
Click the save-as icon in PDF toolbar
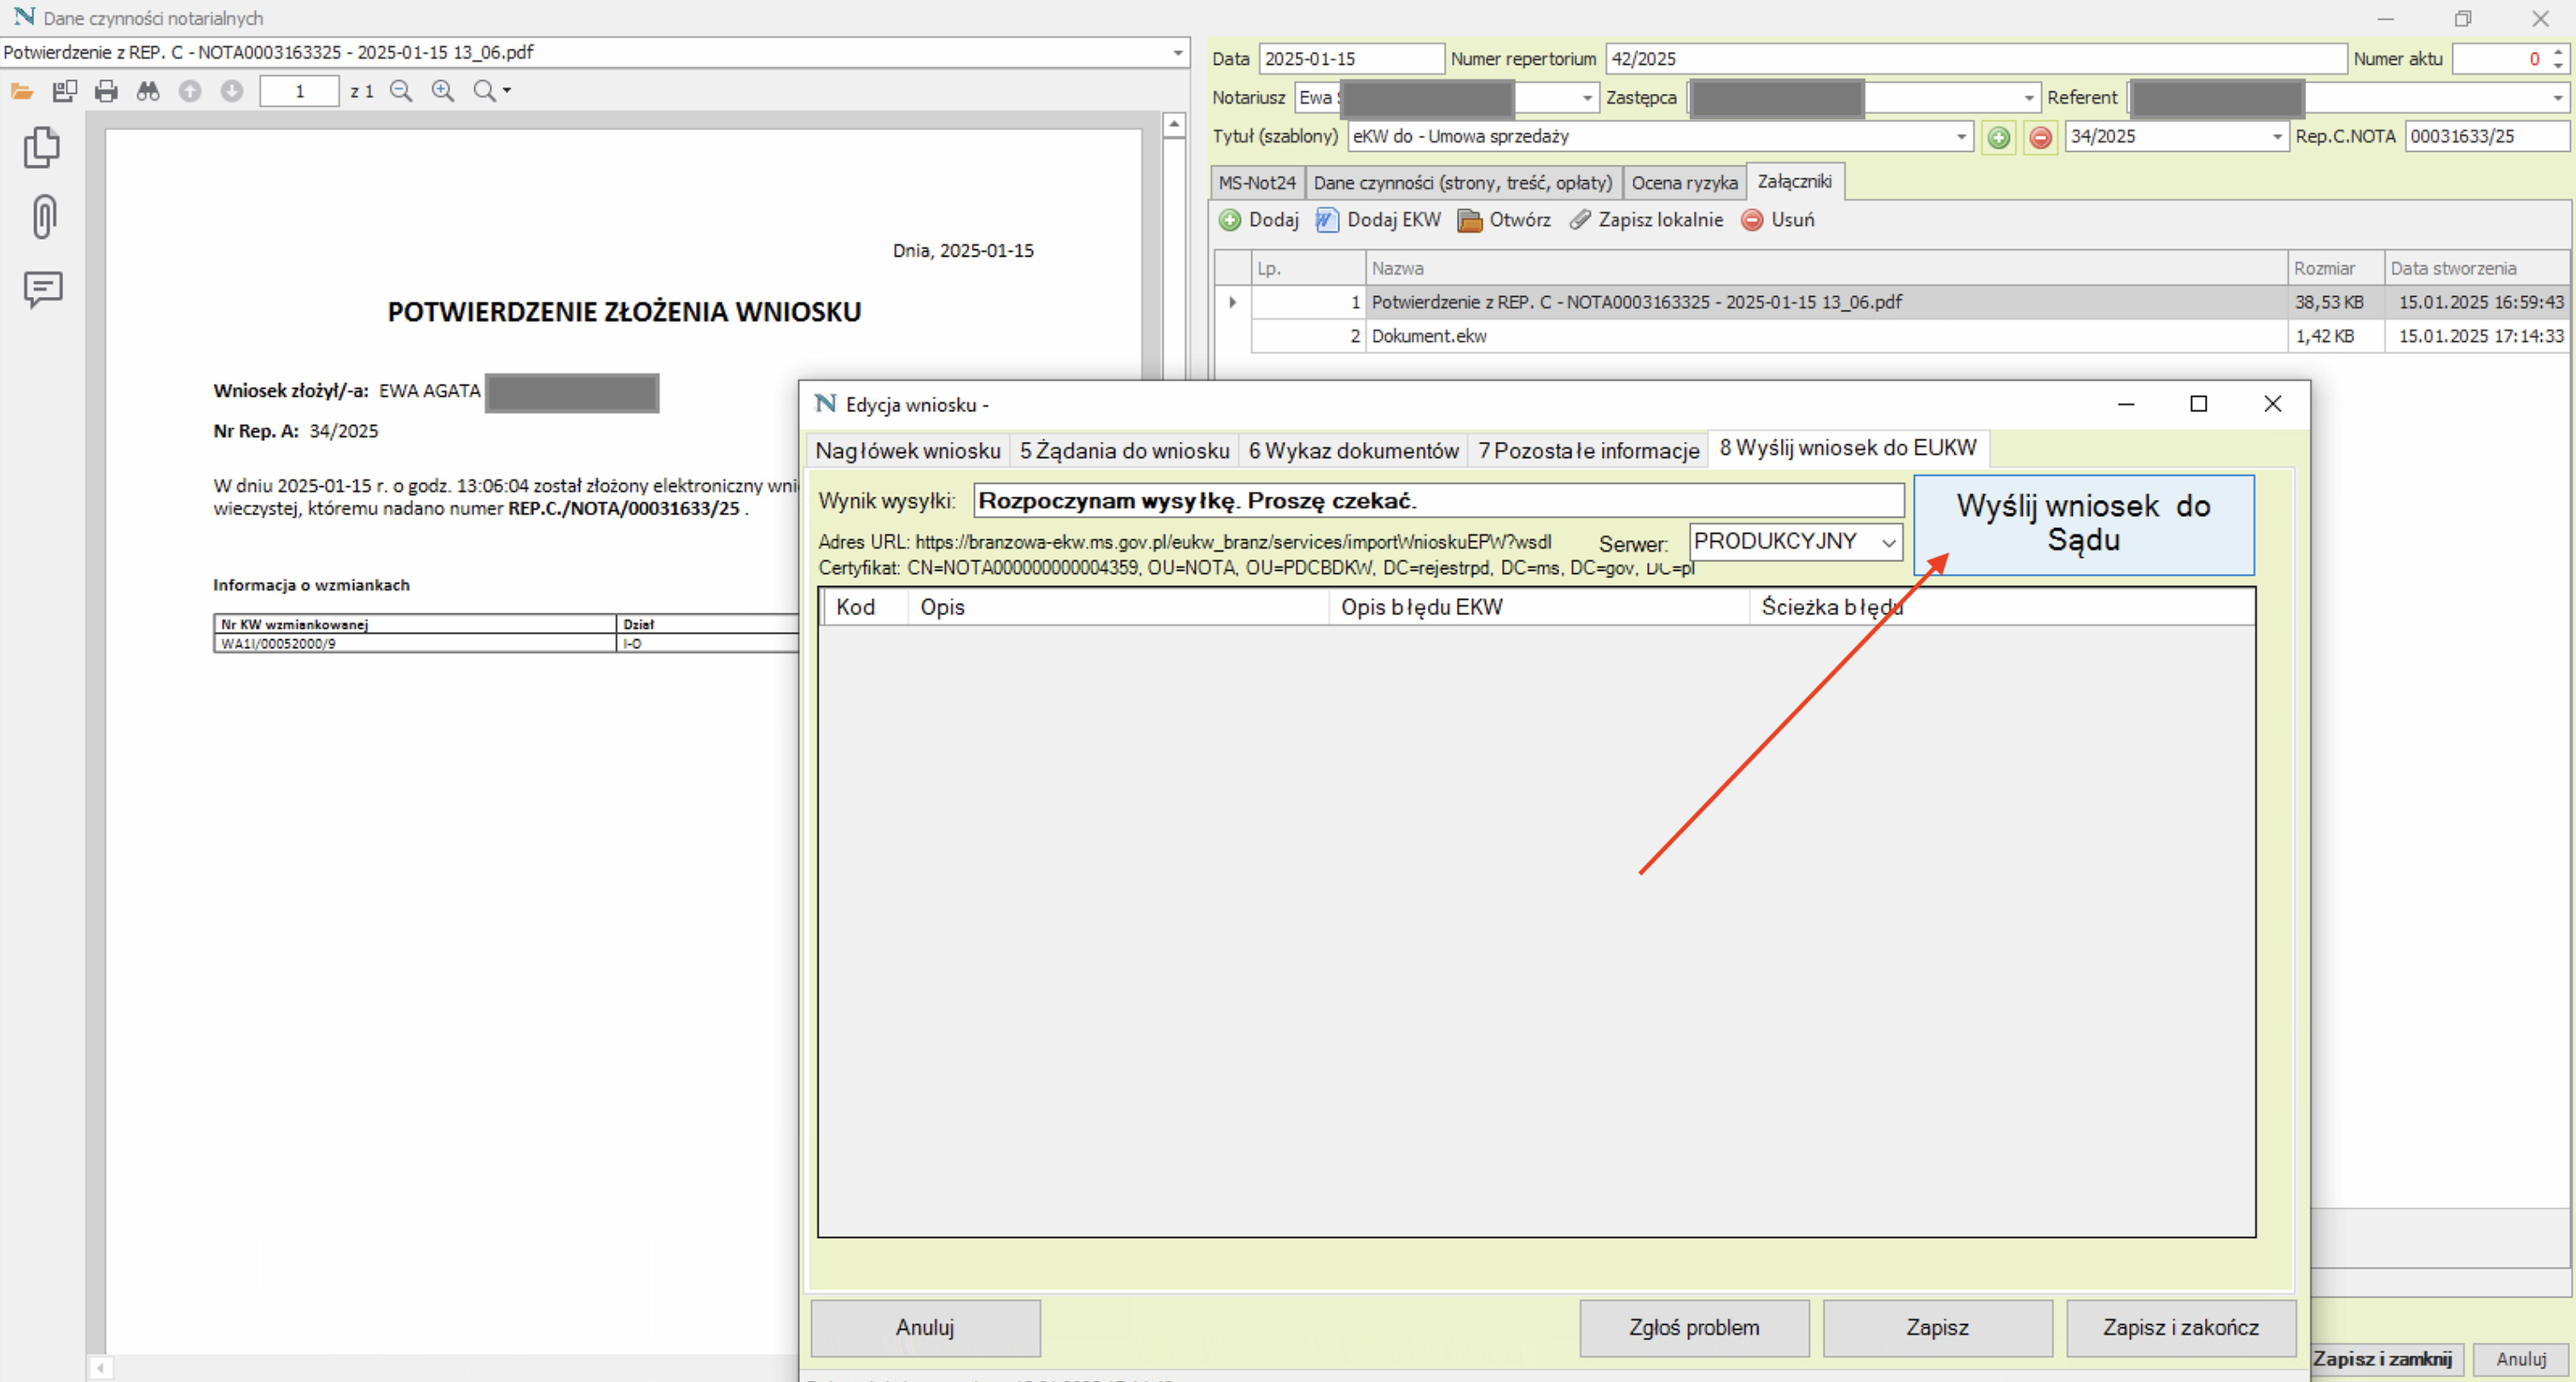(x=65, y=91)
